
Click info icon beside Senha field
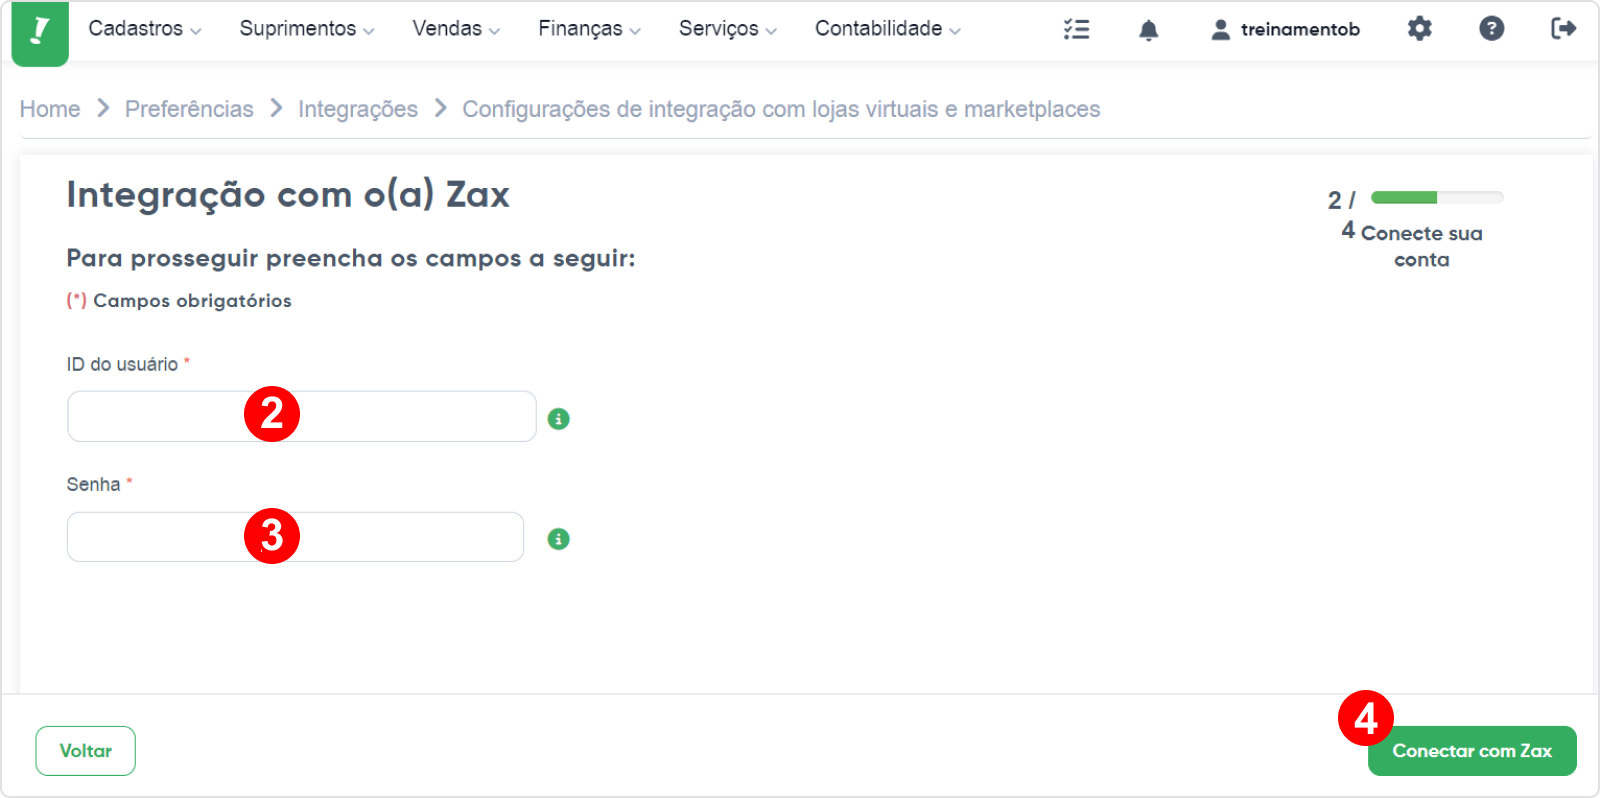pyautogui.click(x=559, y=539)
